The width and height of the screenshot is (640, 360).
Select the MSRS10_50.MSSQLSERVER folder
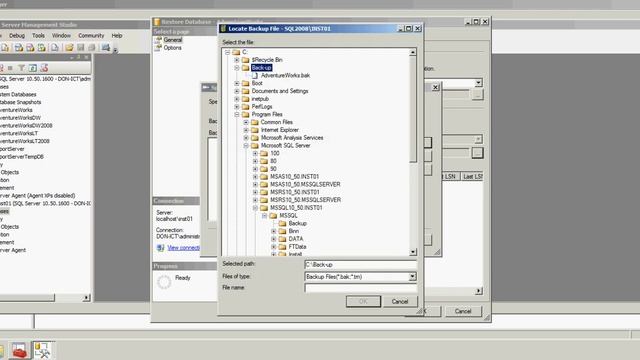[305, 200]
